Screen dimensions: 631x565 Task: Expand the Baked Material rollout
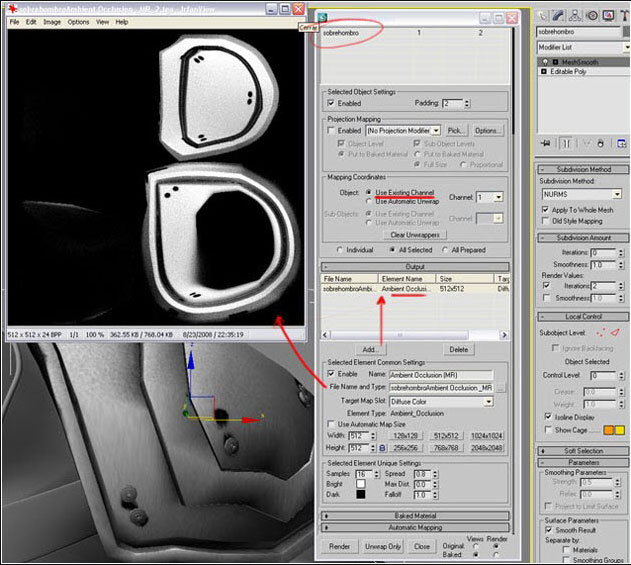416,515
